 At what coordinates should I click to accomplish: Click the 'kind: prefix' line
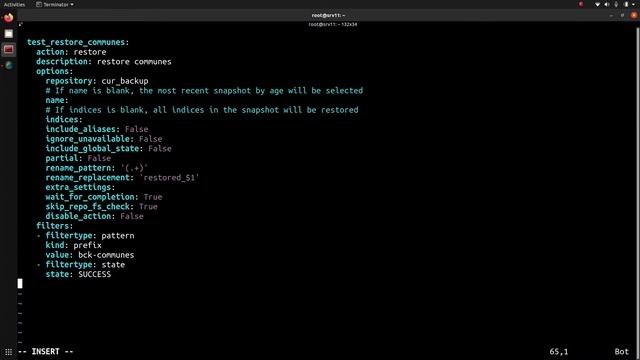(x=73, y=245)
